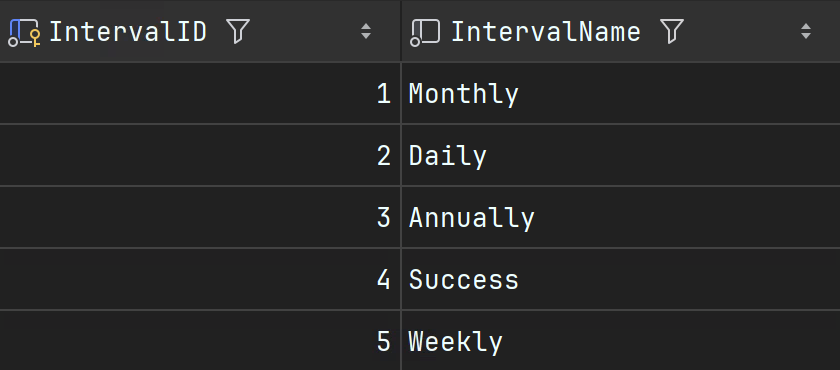Click the IntervalID cell with value 3
The image size is (840, 370).
[x=200, y=217]
